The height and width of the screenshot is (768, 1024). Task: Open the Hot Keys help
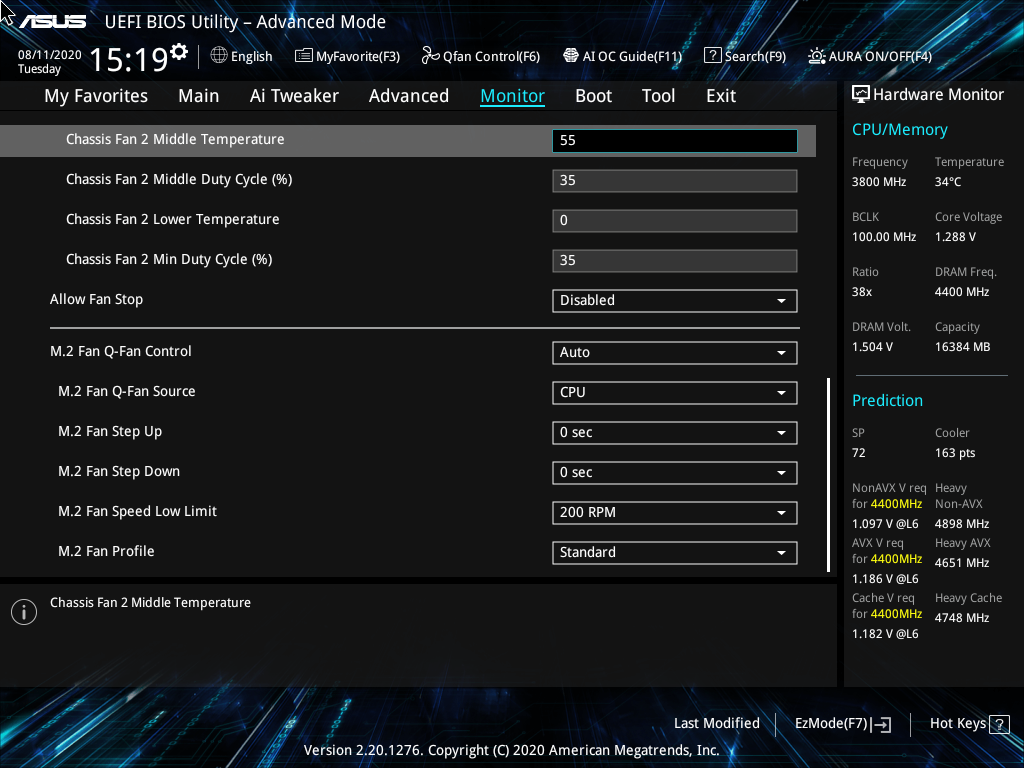tap(962, 723)
